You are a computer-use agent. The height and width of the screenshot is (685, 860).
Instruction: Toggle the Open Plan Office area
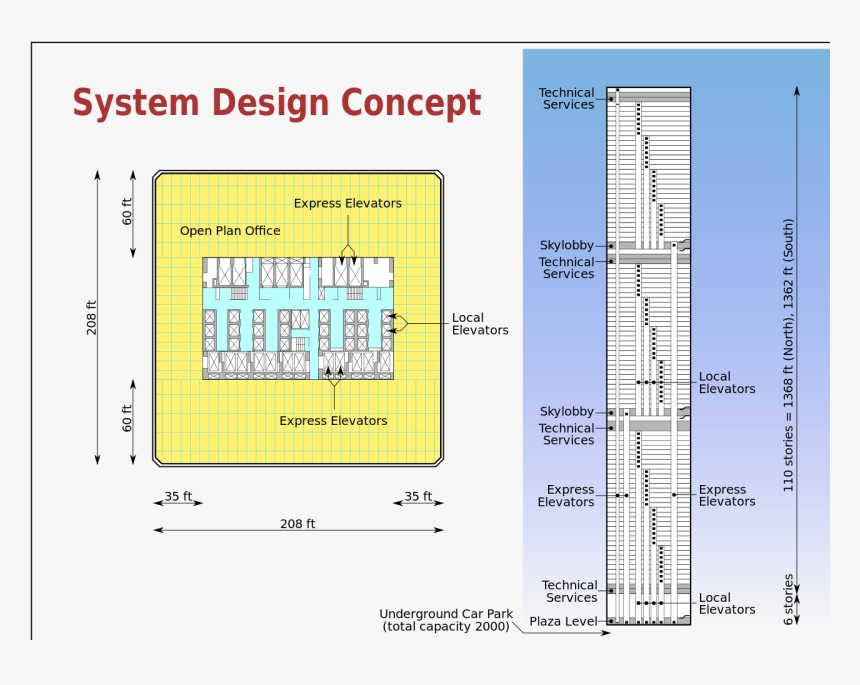[x=230, y=230]
